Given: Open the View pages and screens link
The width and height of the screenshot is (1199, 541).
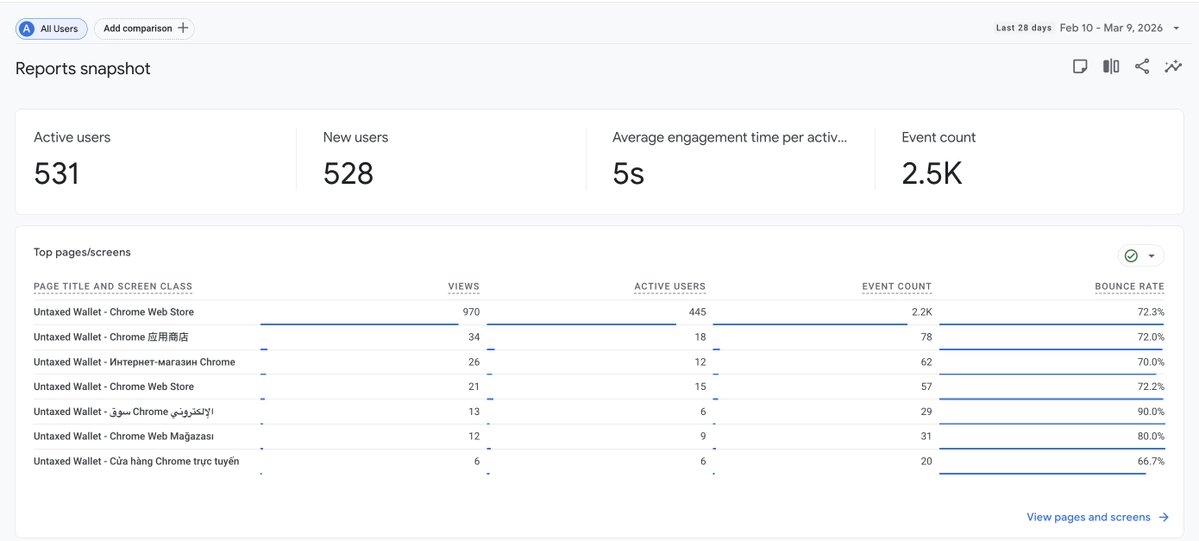Looking at the screenshot, I should tap(1098, 517).
